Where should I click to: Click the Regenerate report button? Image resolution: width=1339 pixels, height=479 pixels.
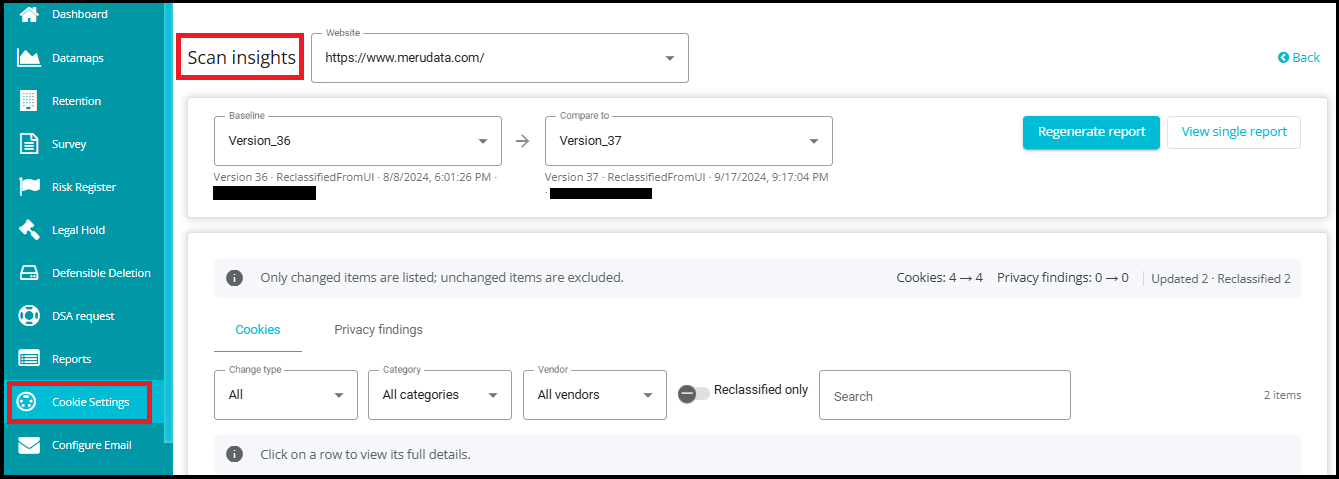pos(1091,132)
